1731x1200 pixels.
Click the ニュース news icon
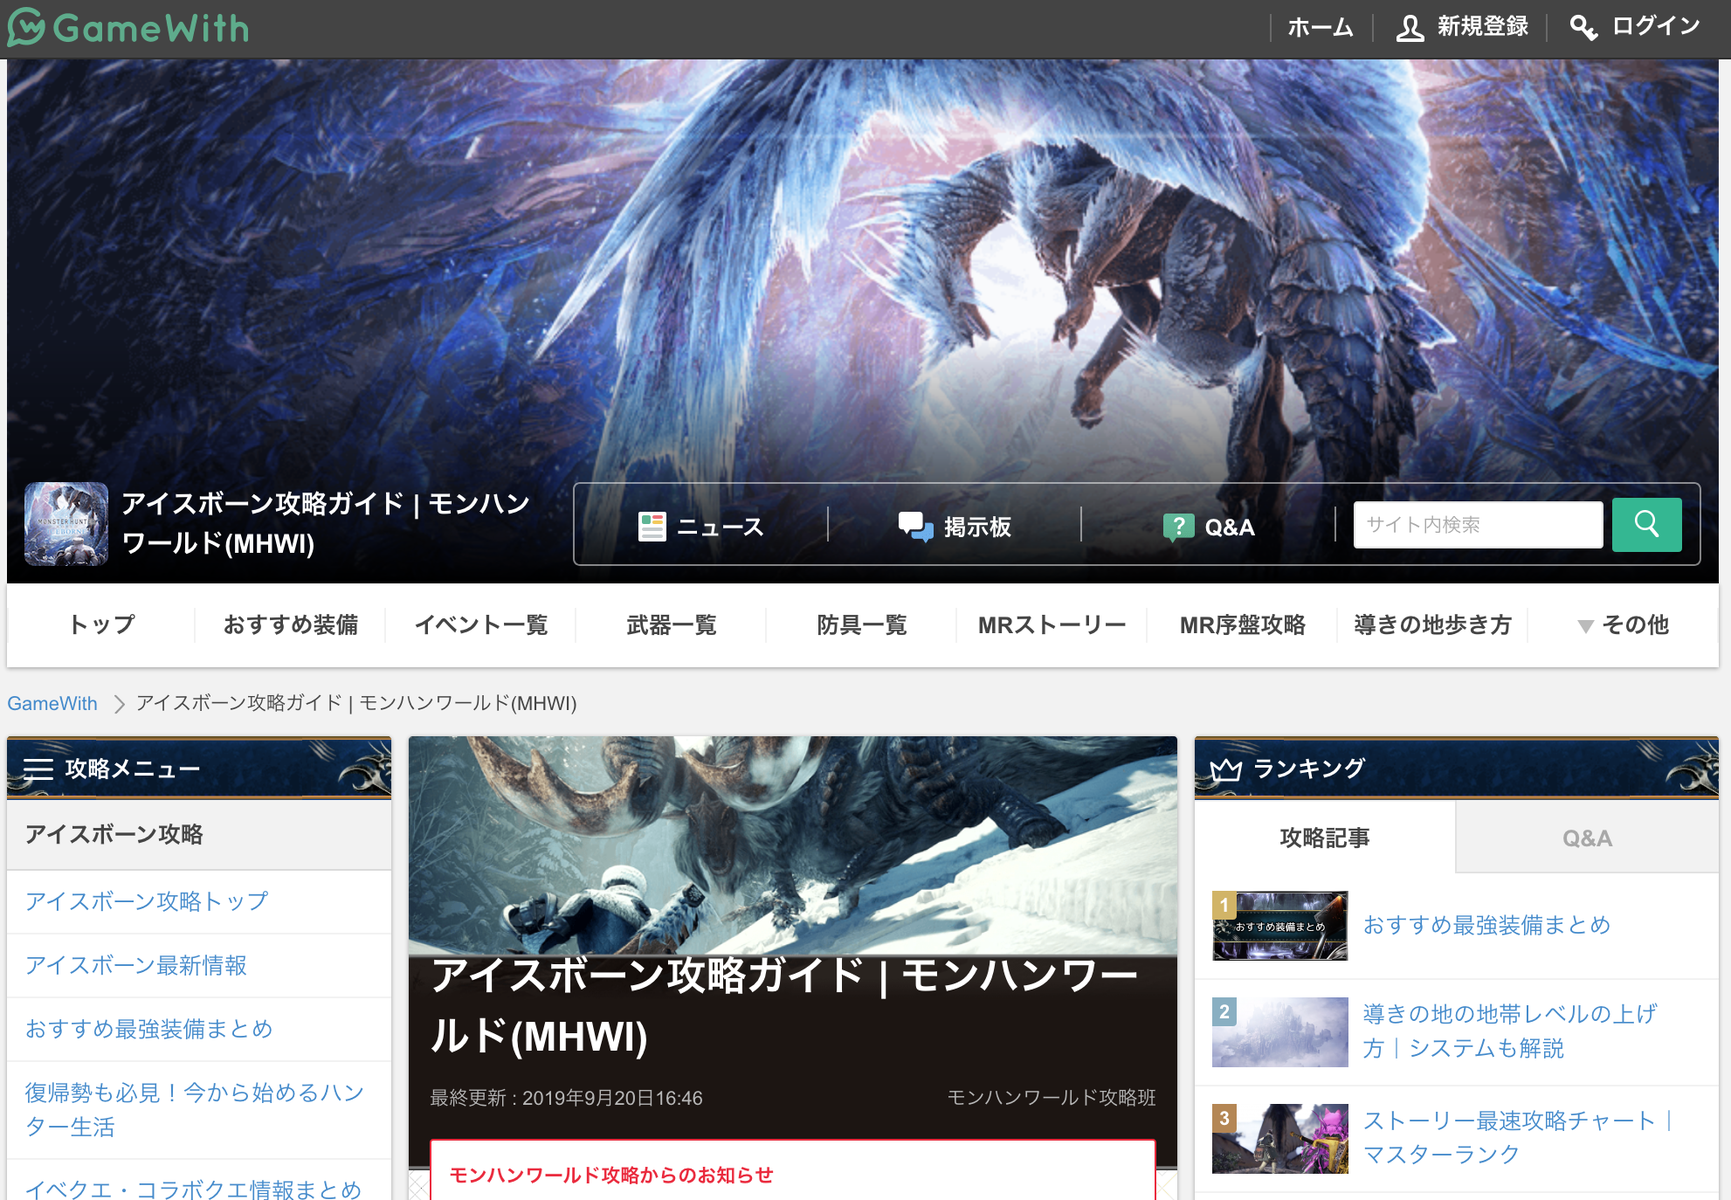[x=652, y=526]
